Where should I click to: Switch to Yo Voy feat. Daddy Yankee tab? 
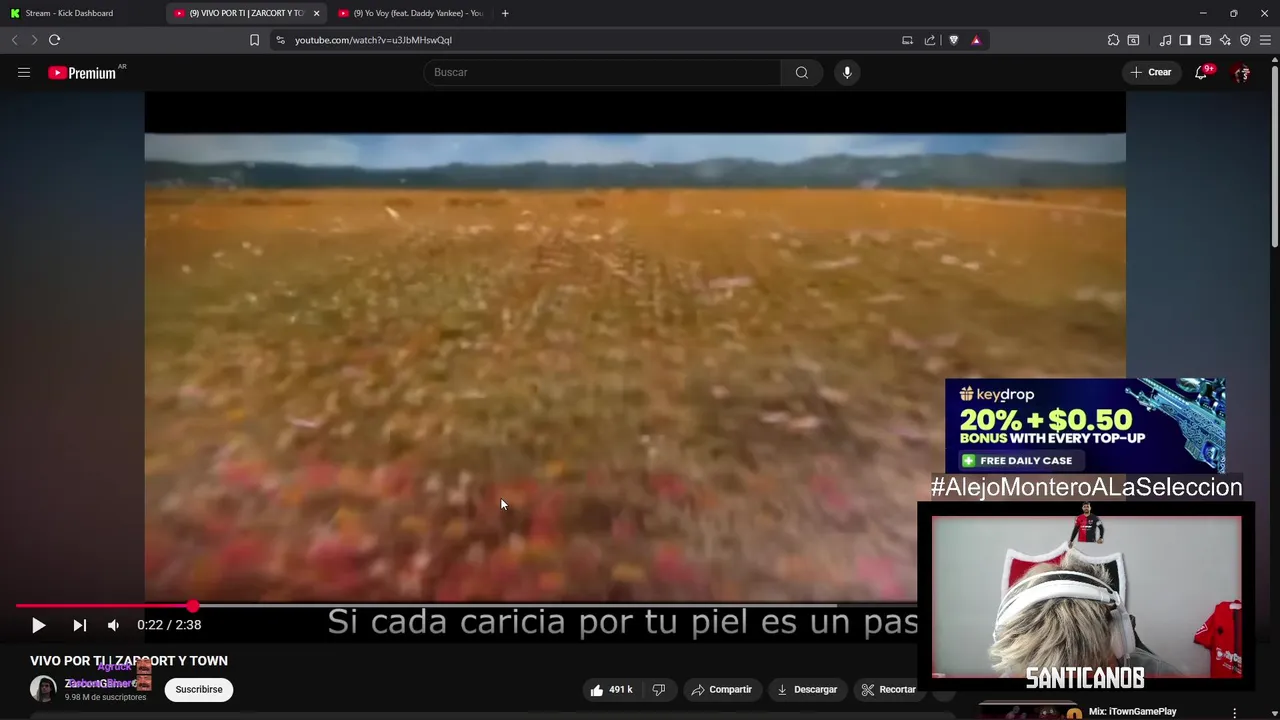click(410, 13)
